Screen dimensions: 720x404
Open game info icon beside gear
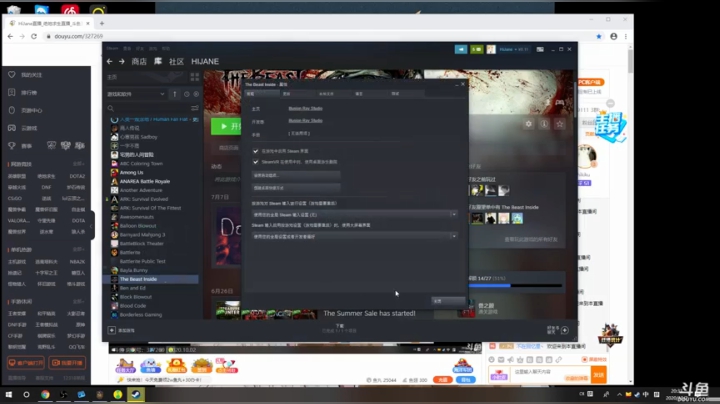[544, 124]
